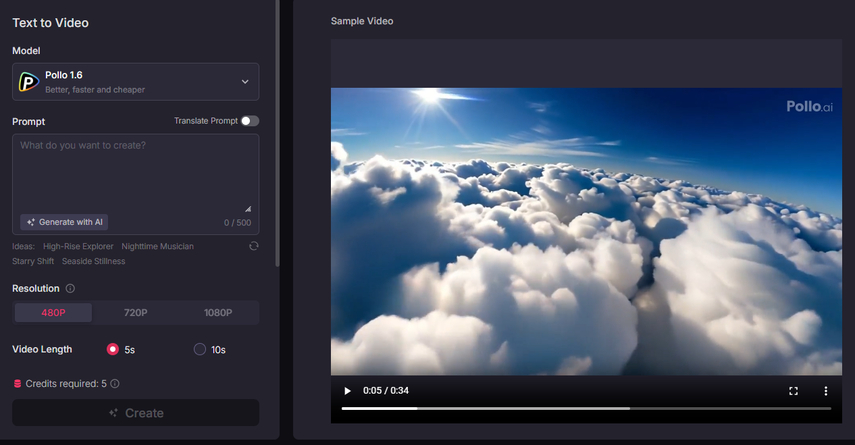Toggle the Translate Prompt switch
This screenshot has height=445, width=855.
[250, 121]
